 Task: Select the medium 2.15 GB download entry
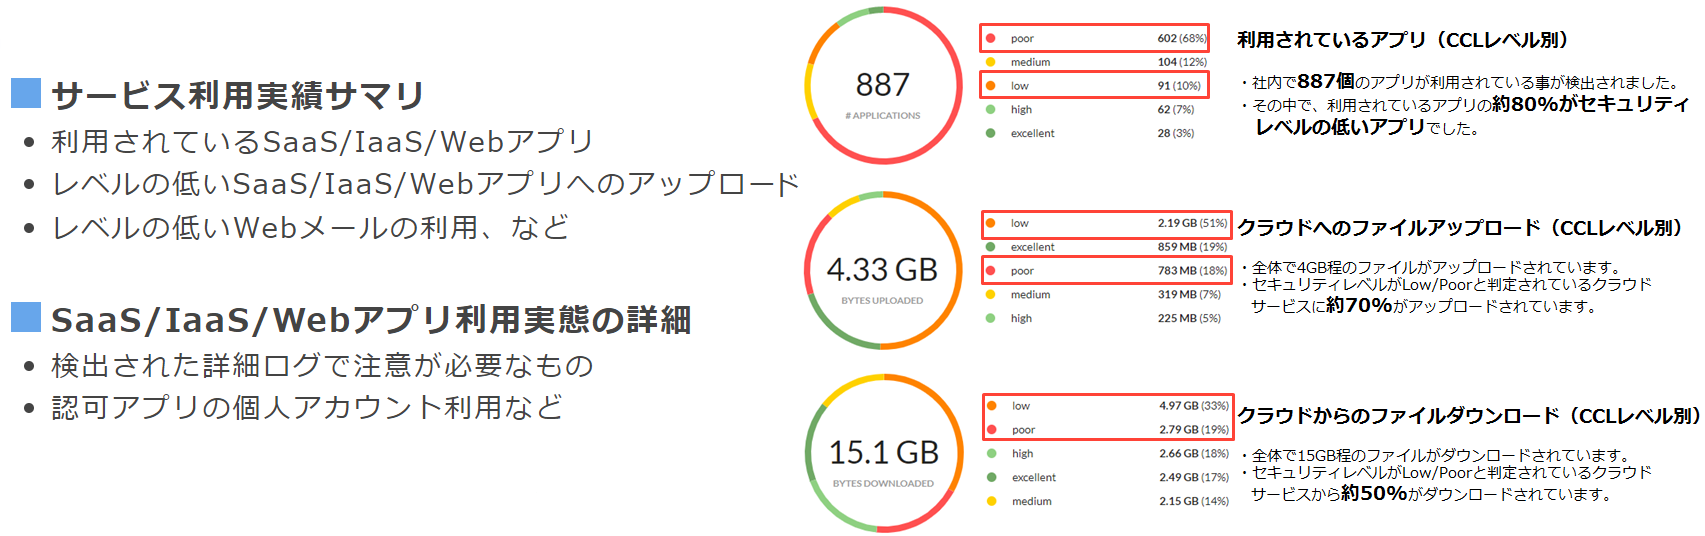1108,501
